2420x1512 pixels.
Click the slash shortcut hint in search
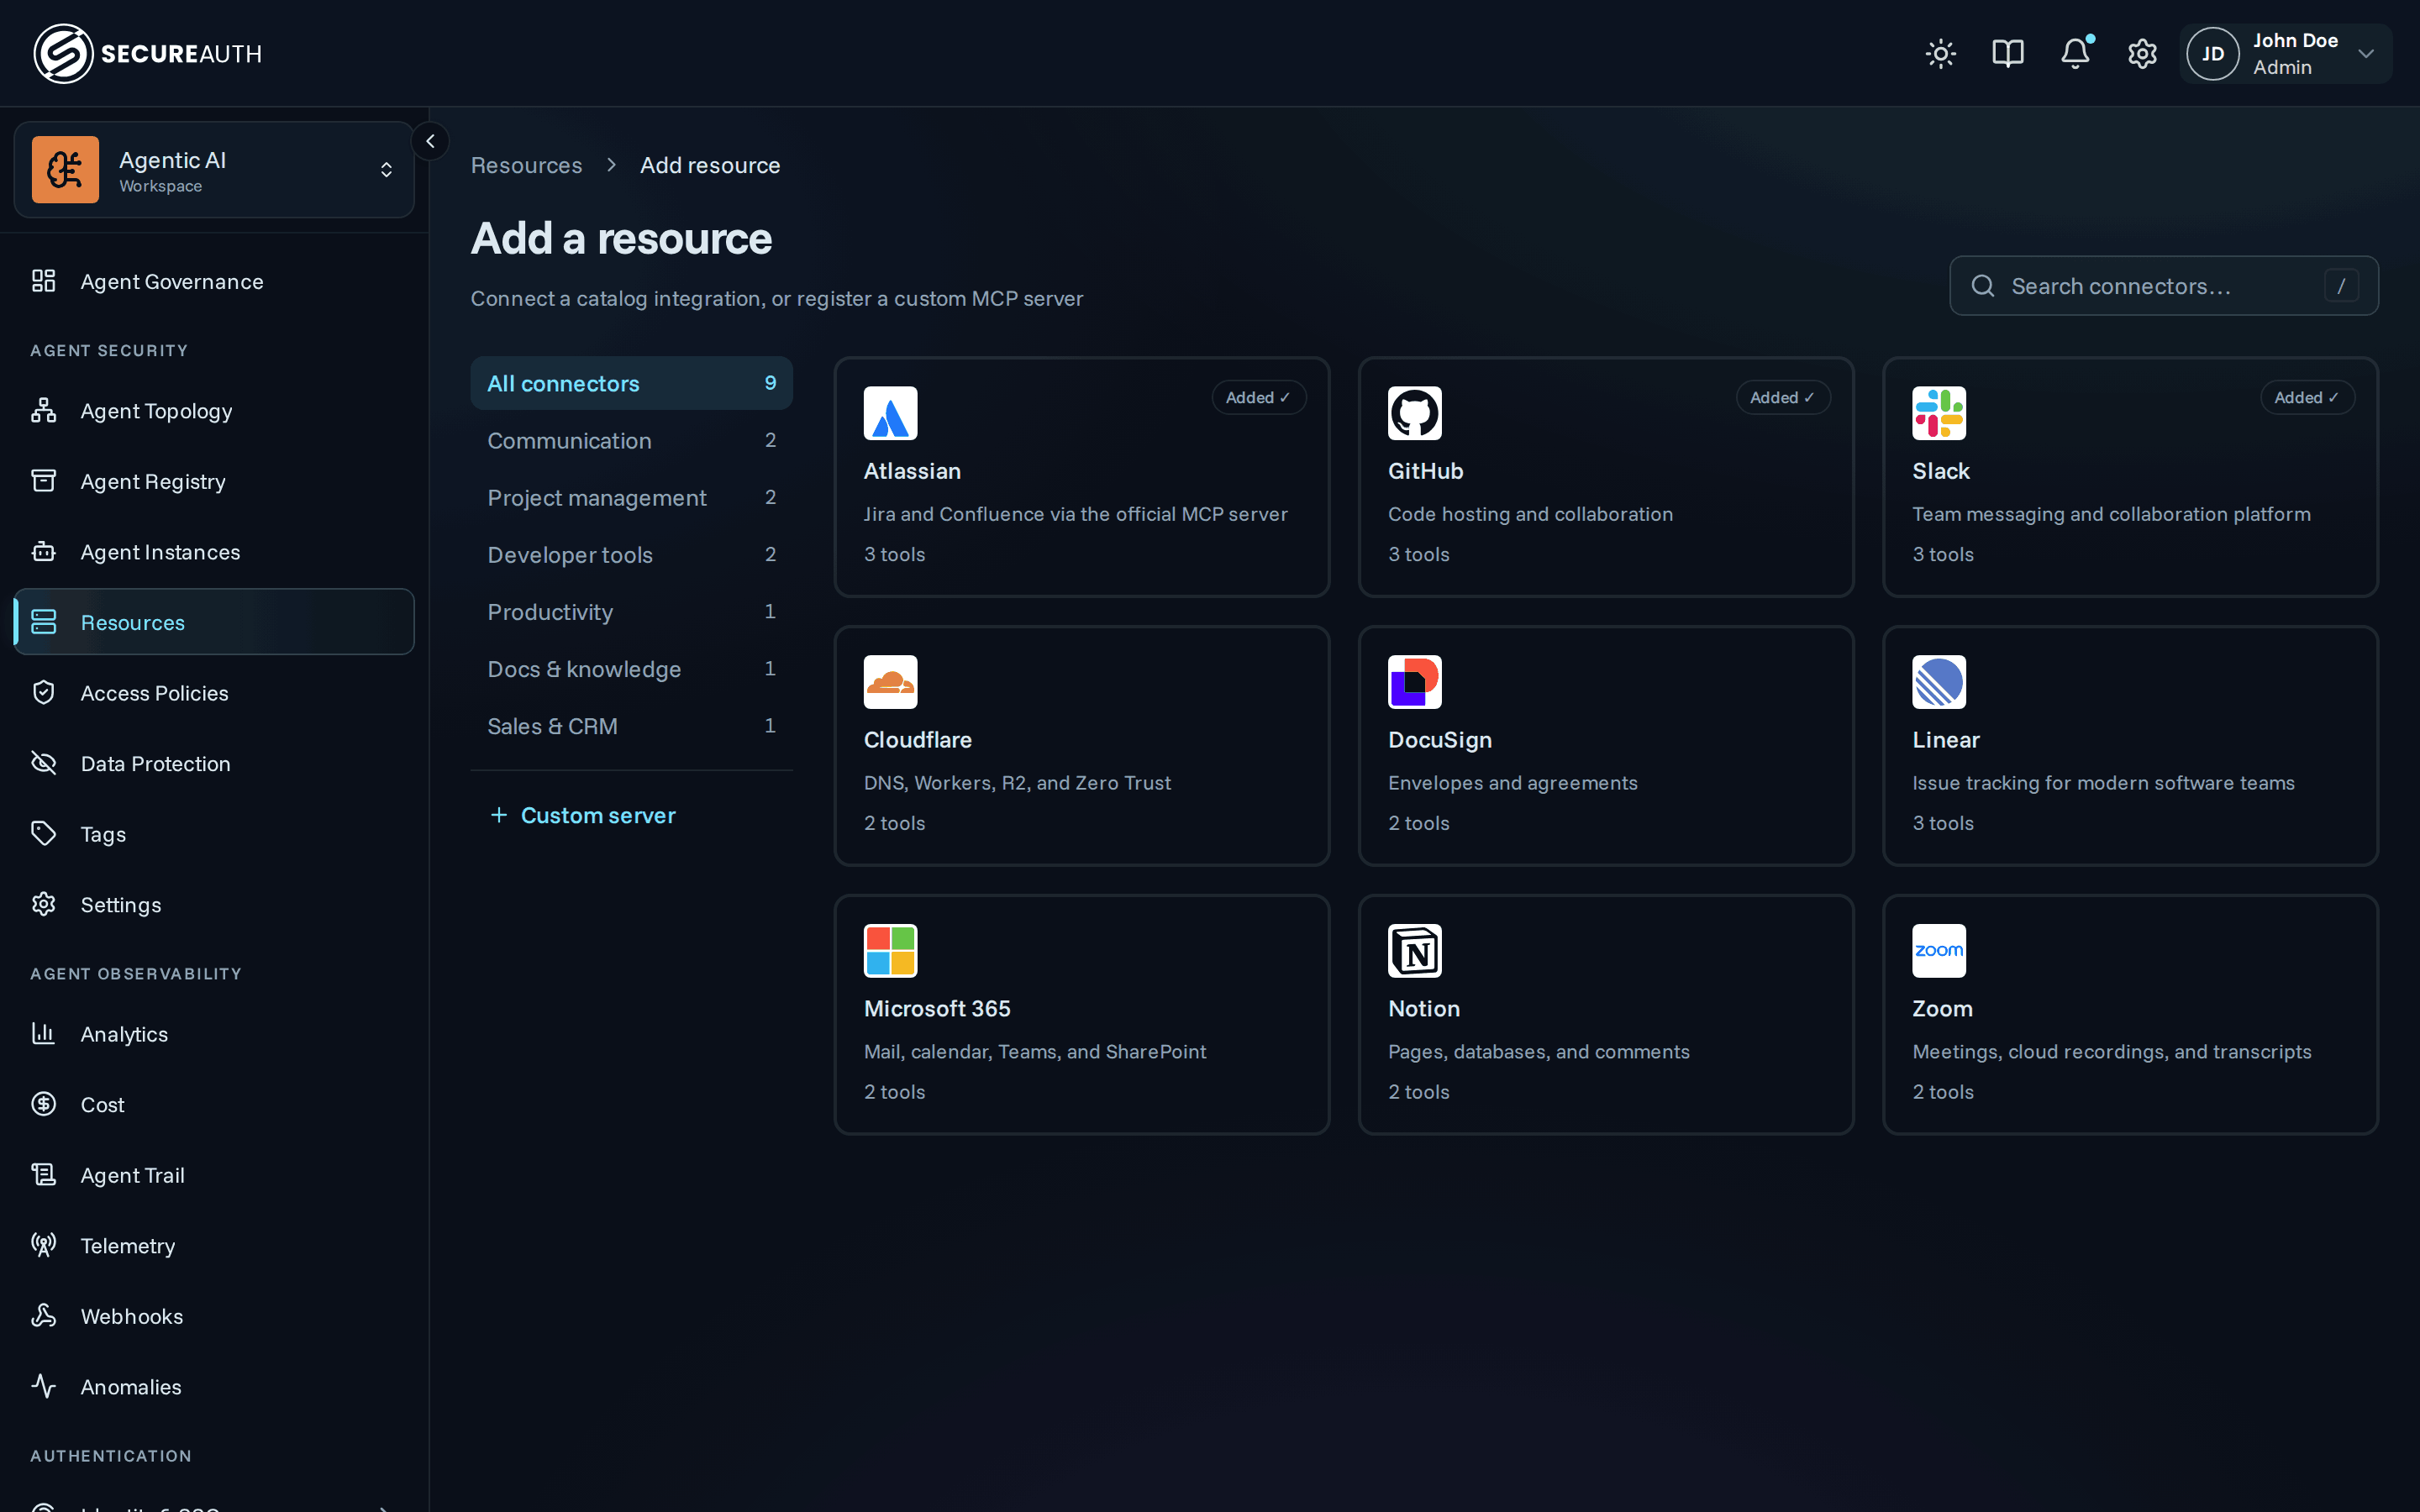2341,286
